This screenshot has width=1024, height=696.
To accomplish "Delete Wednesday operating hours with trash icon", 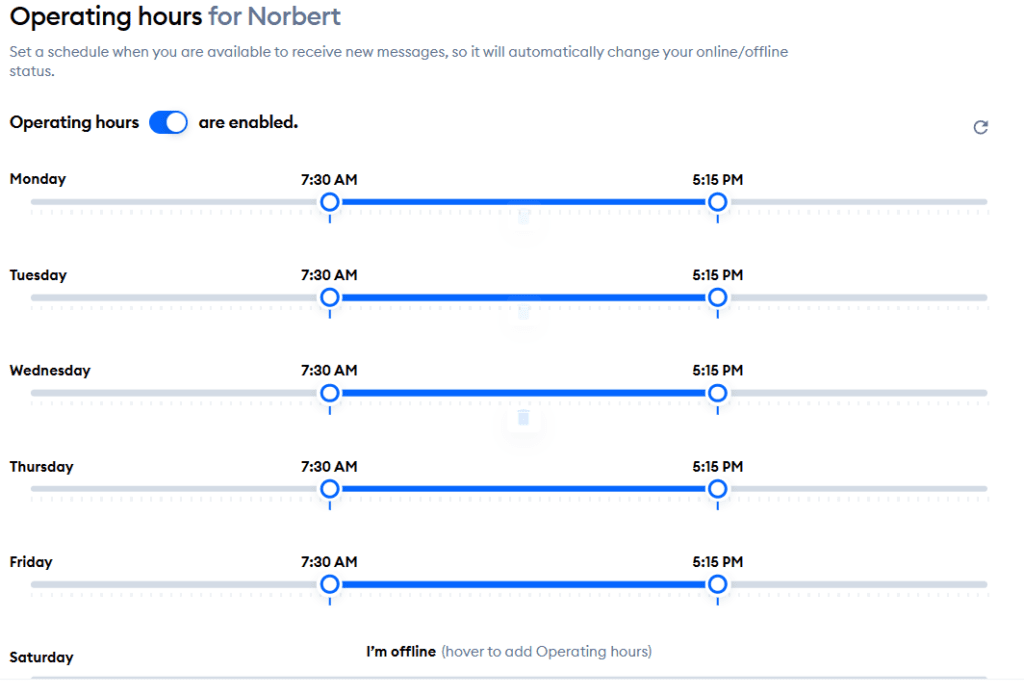I will pos(523,417).
